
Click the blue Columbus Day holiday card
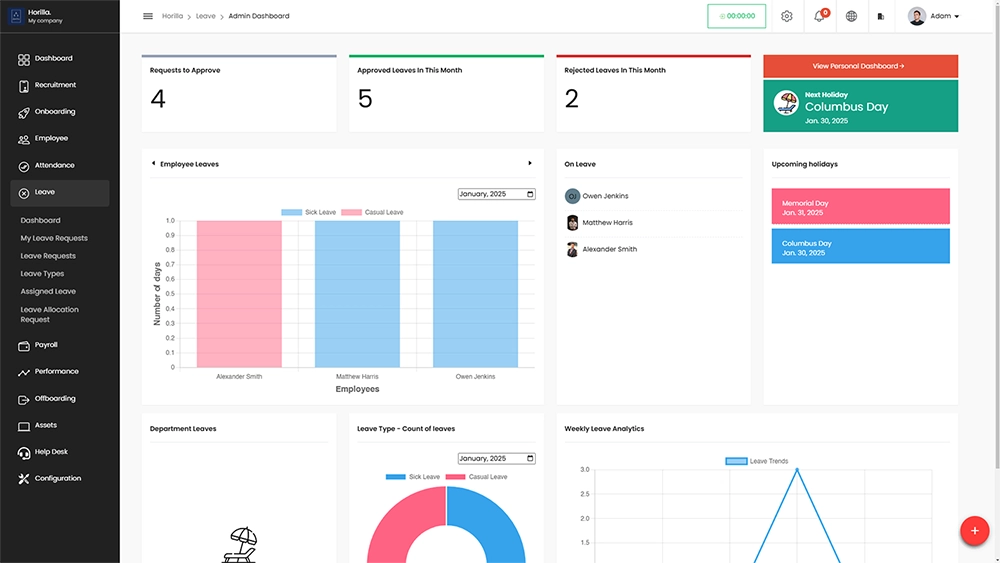click(860, 247)
